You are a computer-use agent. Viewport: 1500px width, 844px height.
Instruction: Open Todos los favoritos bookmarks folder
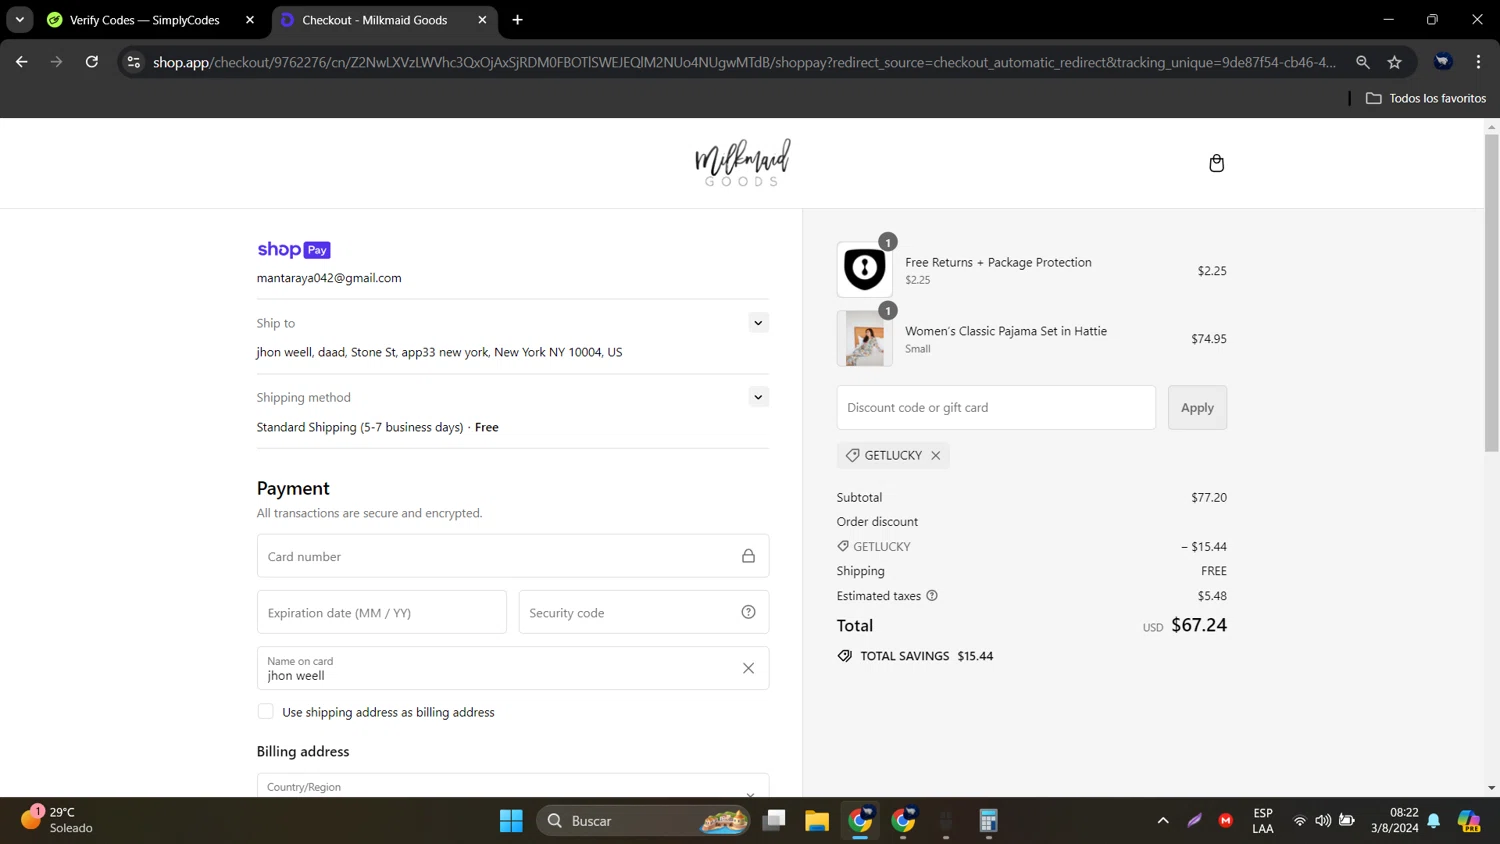[x=1426, y=98]
